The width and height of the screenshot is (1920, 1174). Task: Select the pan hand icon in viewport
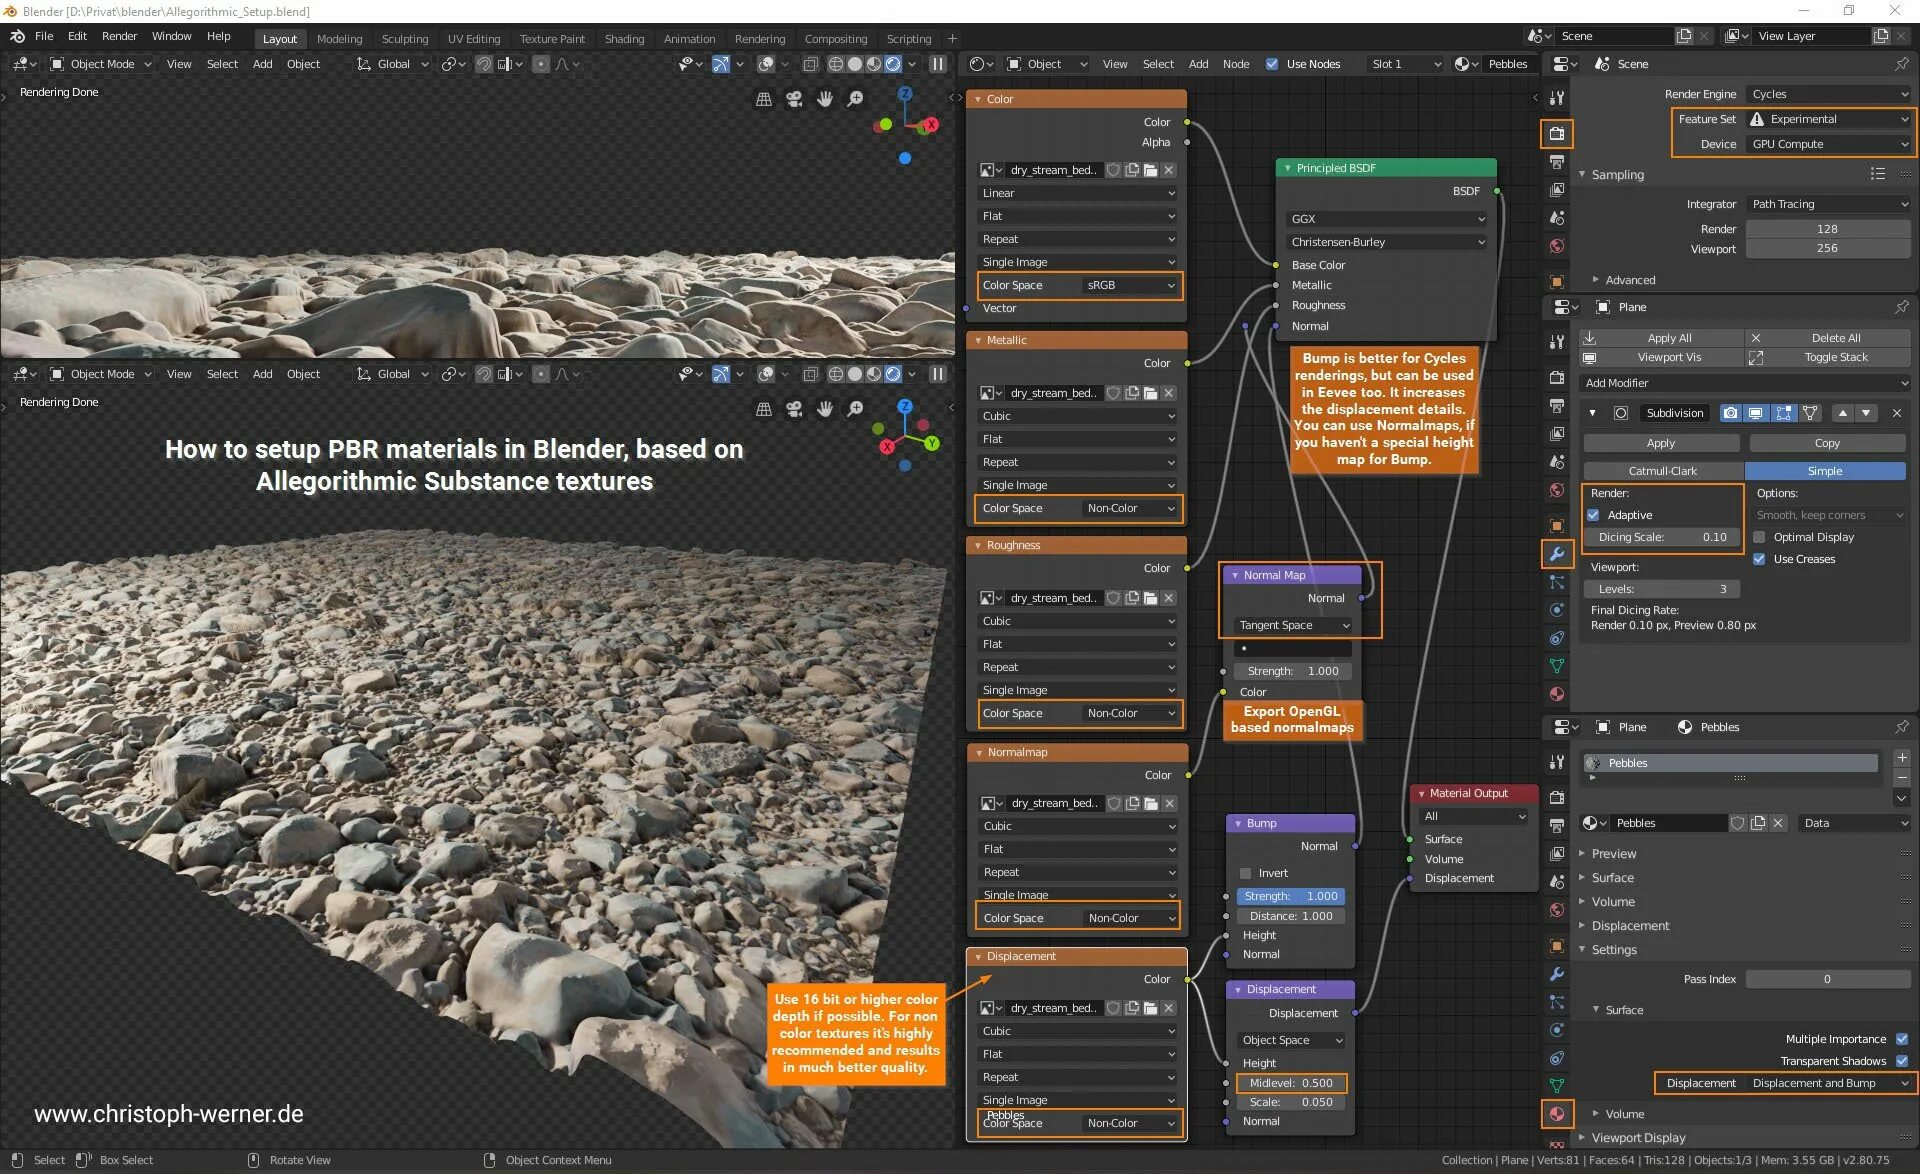tap(824, 99)
